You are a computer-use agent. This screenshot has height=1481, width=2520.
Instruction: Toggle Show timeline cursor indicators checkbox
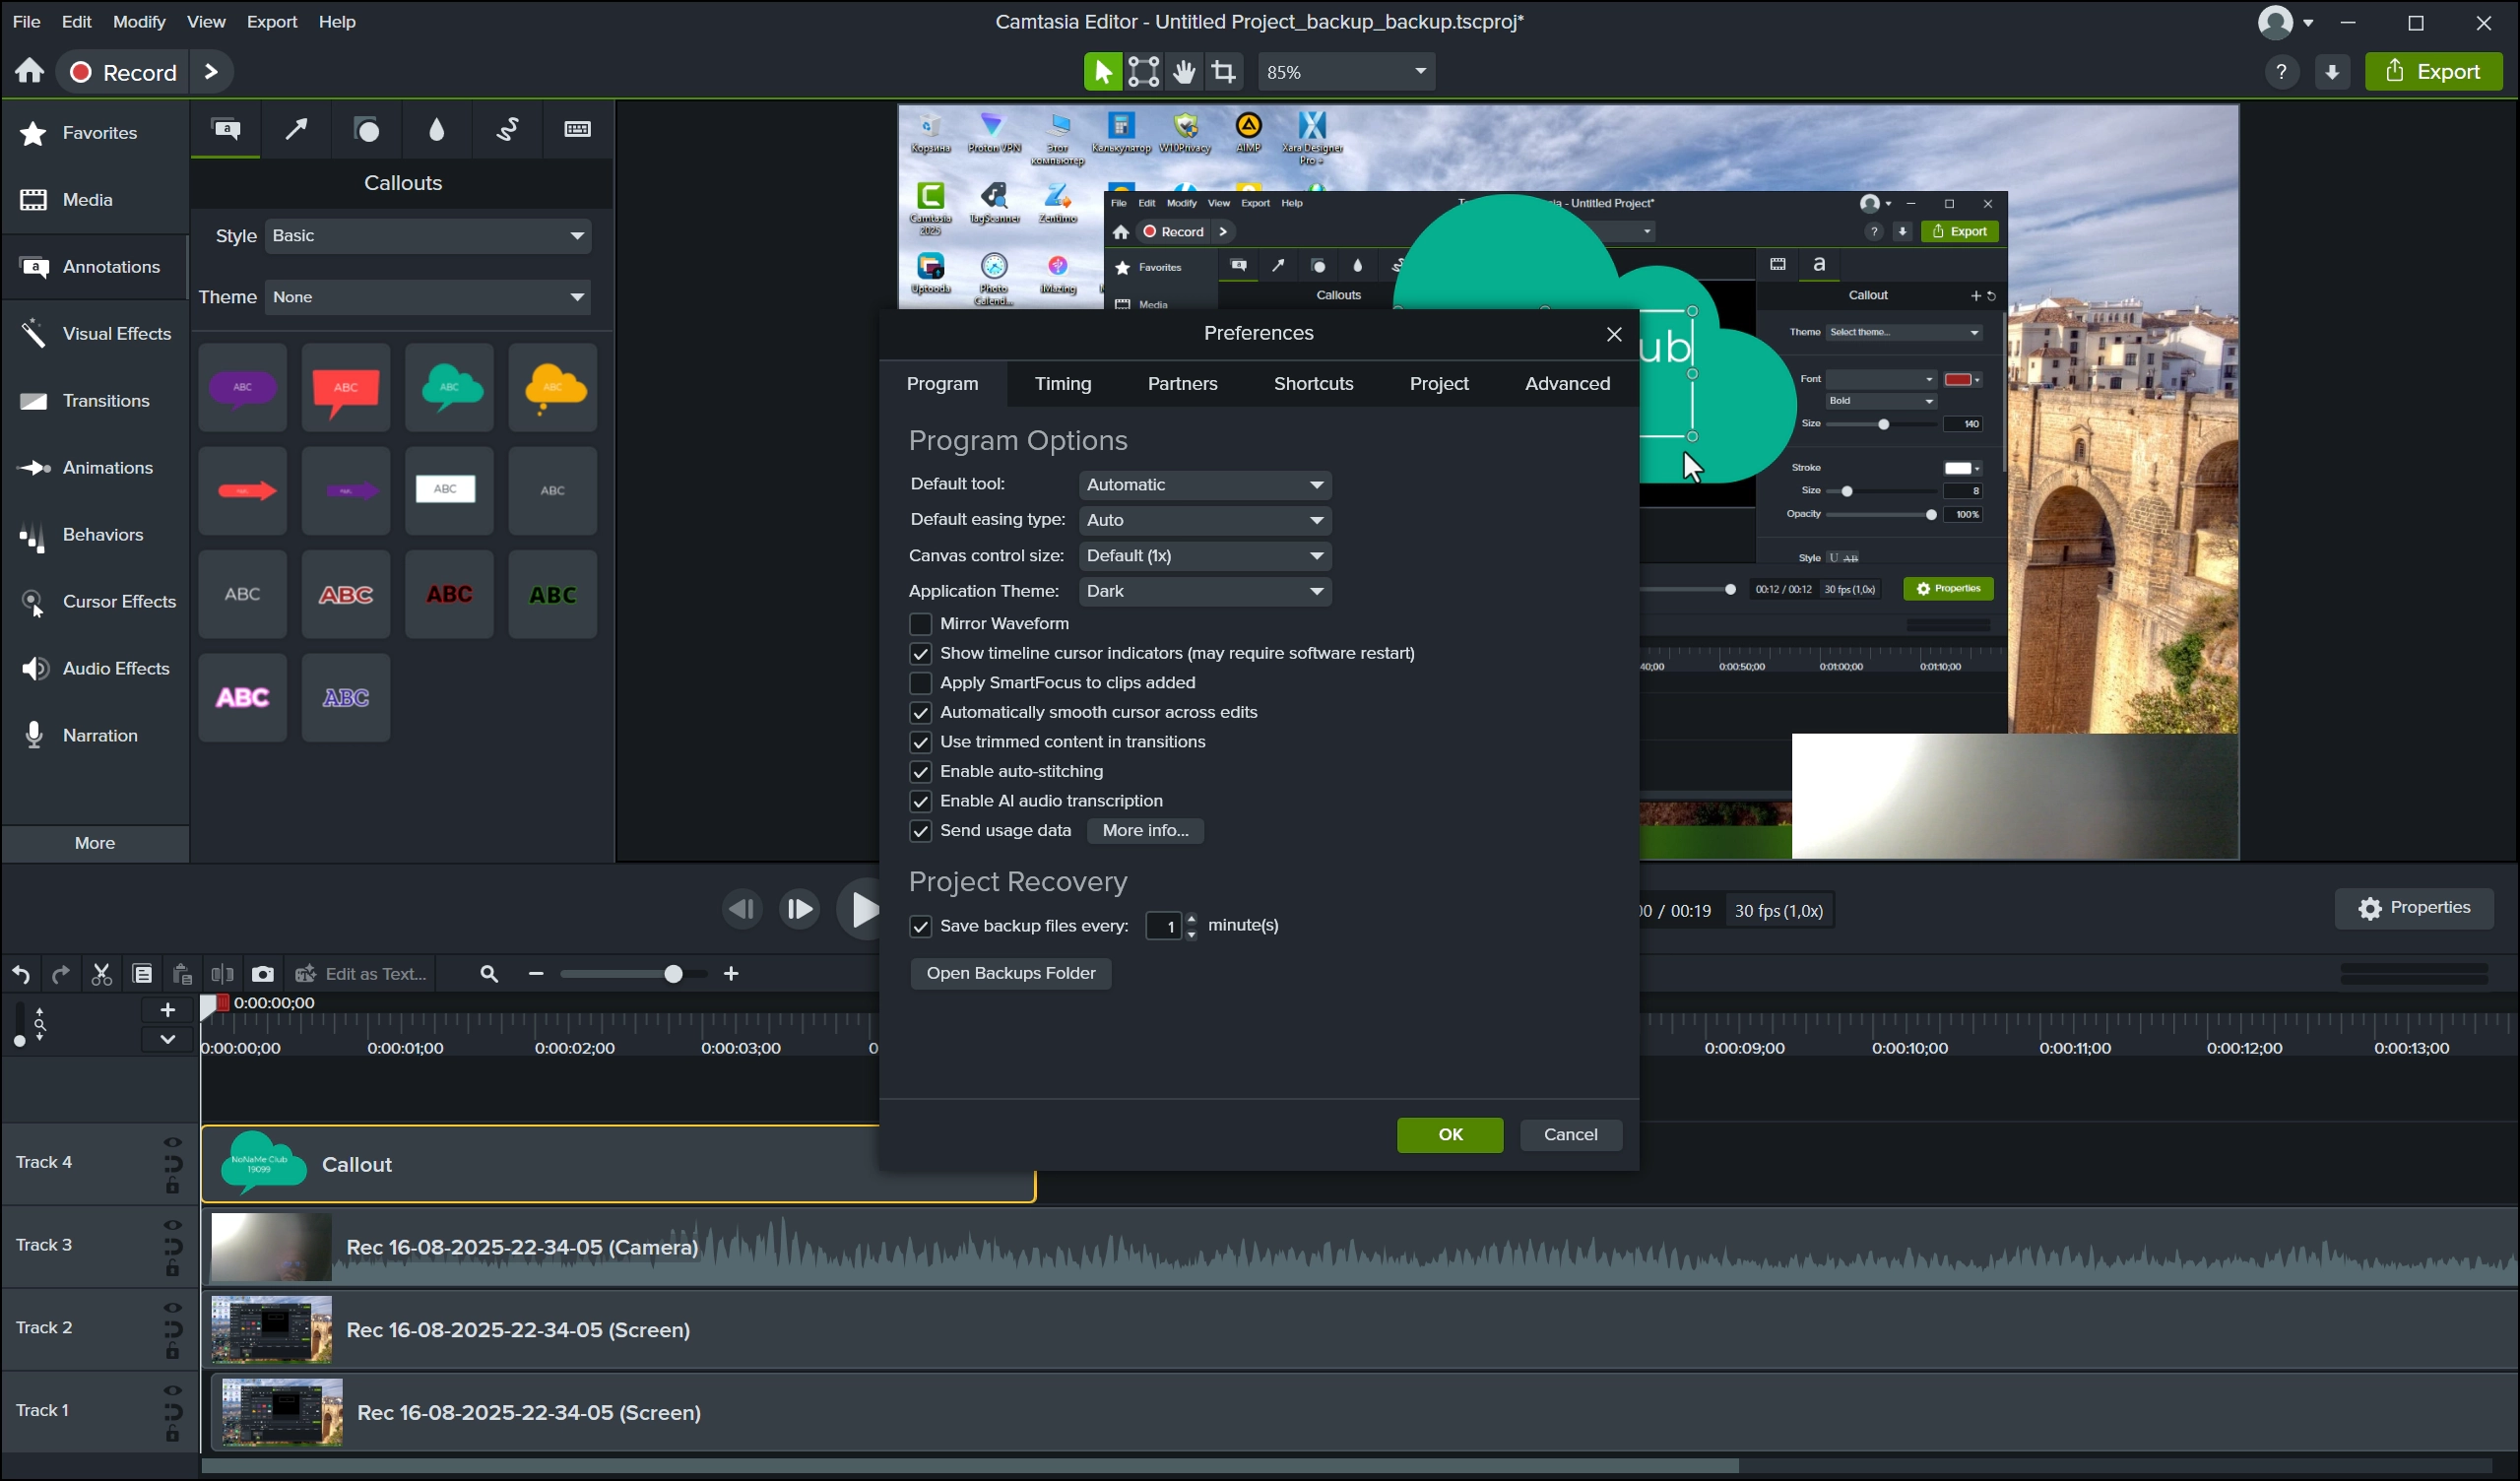pyautogui.click(x=920, y=654)
